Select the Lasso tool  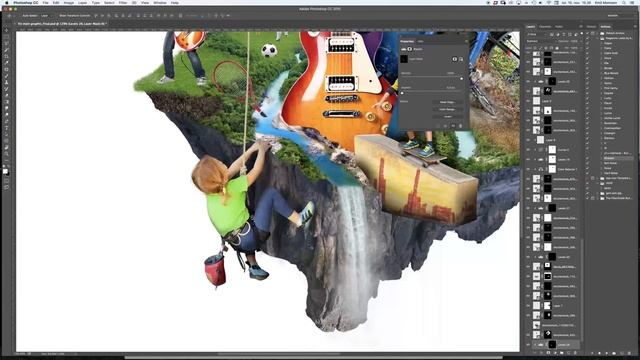(6, 44)
